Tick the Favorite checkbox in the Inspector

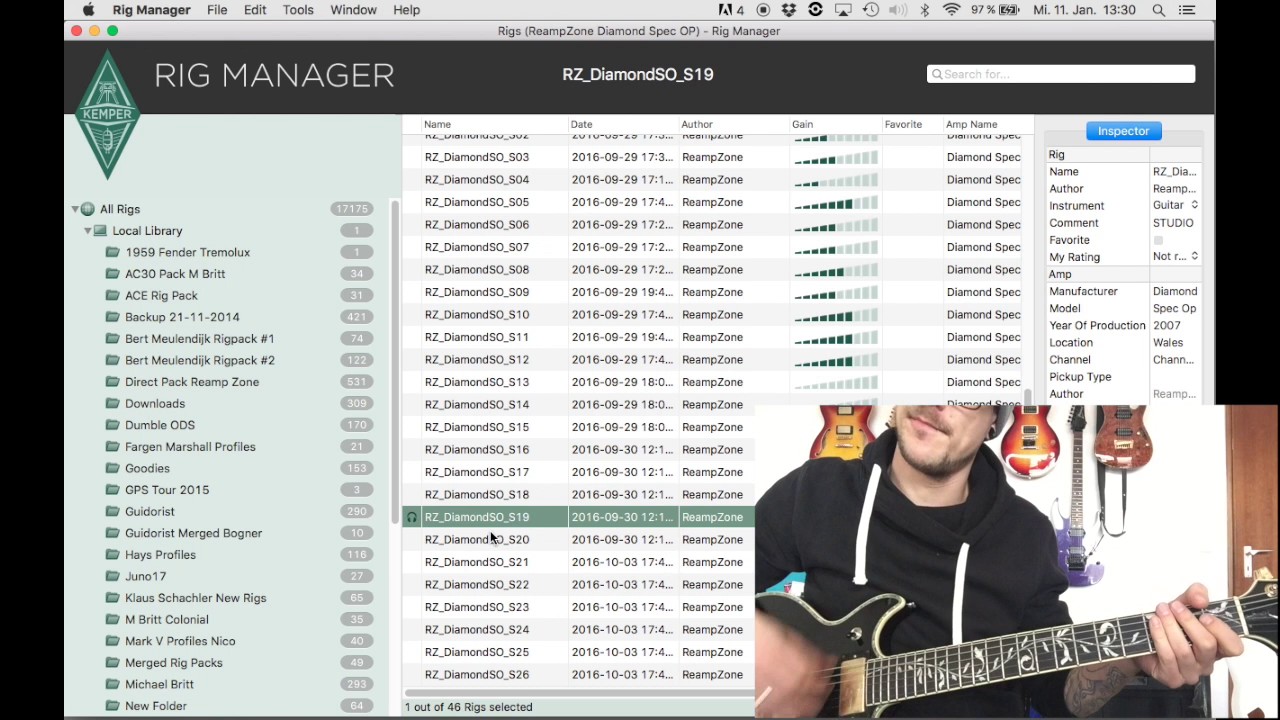click(1158, 240)
